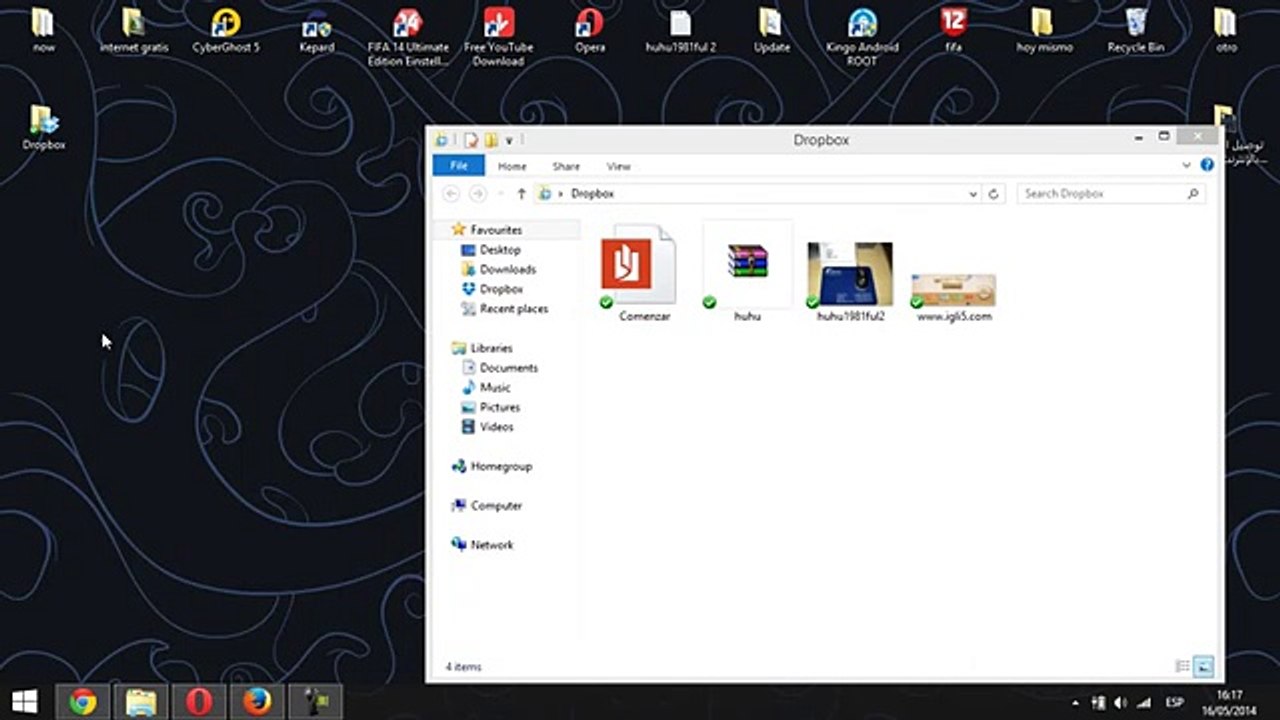
Task: Expand the ribbon with the chevron
Action: pyautogui.click(x=1187, y=165)
